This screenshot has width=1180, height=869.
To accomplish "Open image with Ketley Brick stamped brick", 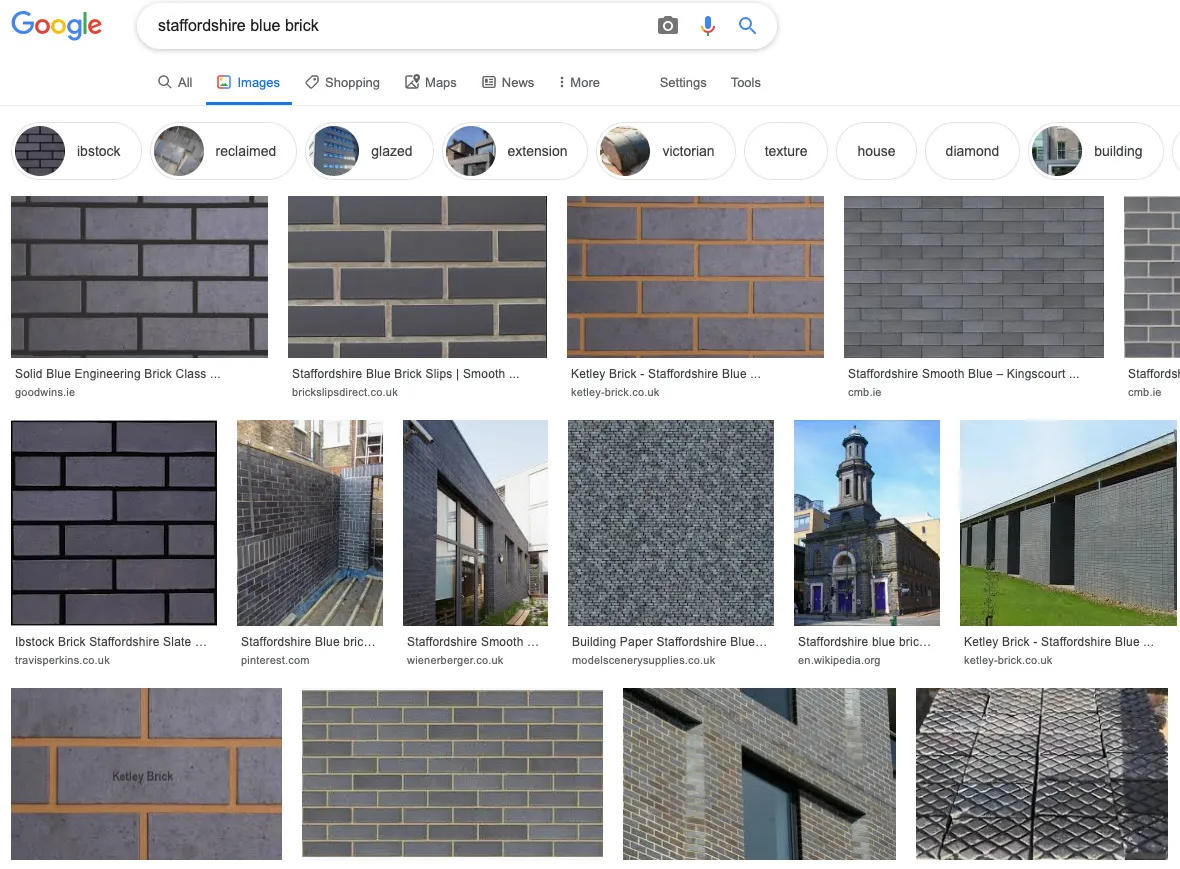I will point(147,774).
